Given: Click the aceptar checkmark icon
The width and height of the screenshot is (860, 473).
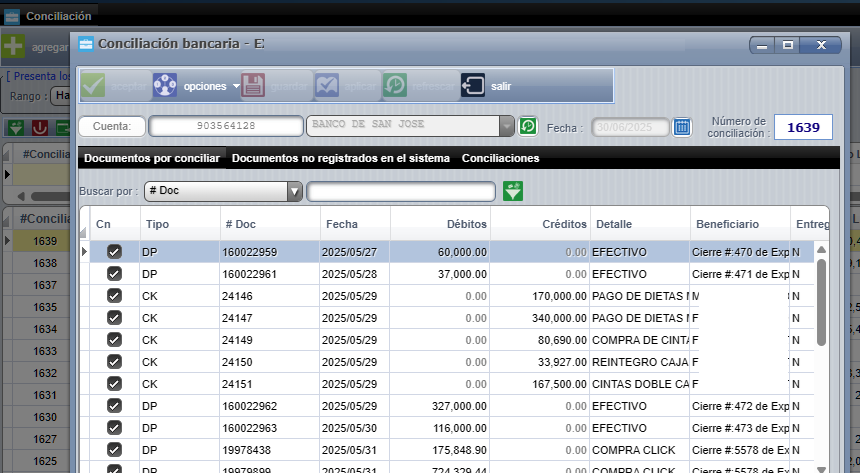Looking at the screenshot, I should (93, 86).
